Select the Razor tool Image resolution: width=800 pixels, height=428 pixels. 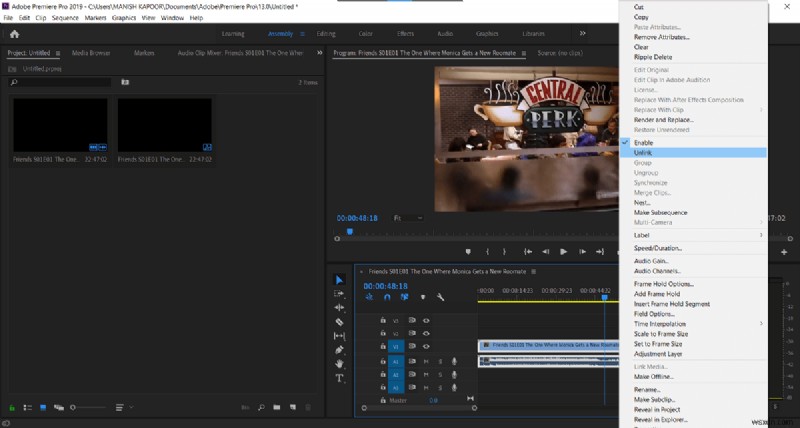tap(339, 322)
